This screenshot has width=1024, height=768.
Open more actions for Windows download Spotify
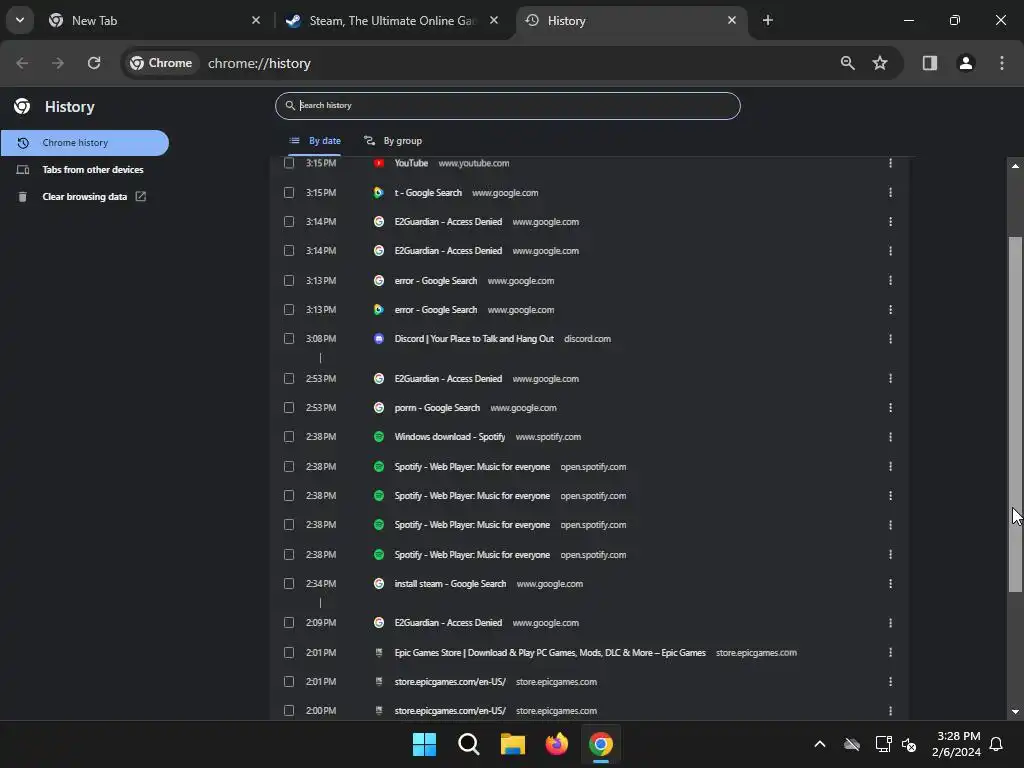click(x=890, y=437)
